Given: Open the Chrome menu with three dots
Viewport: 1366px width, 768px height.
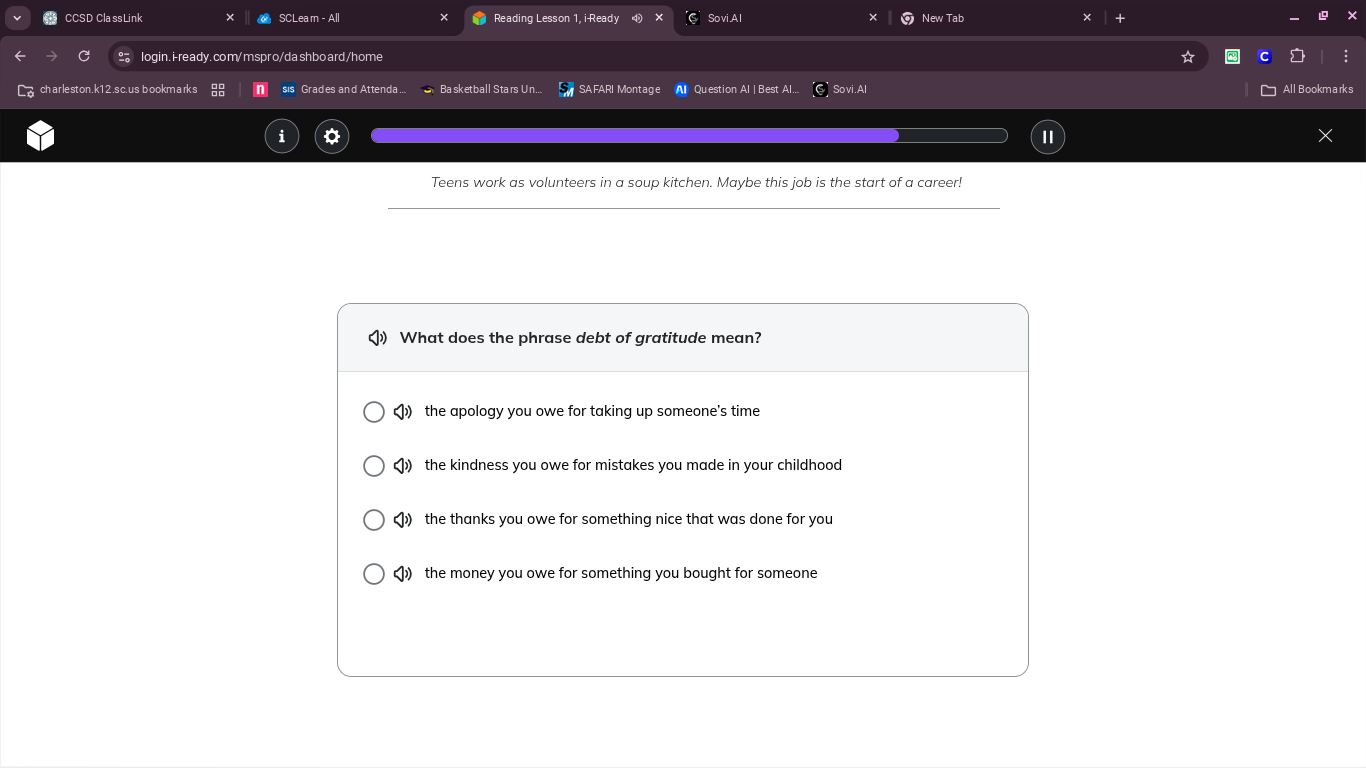Looking at the screenshot, I should pyautogui.click(x=1346, y=57).
